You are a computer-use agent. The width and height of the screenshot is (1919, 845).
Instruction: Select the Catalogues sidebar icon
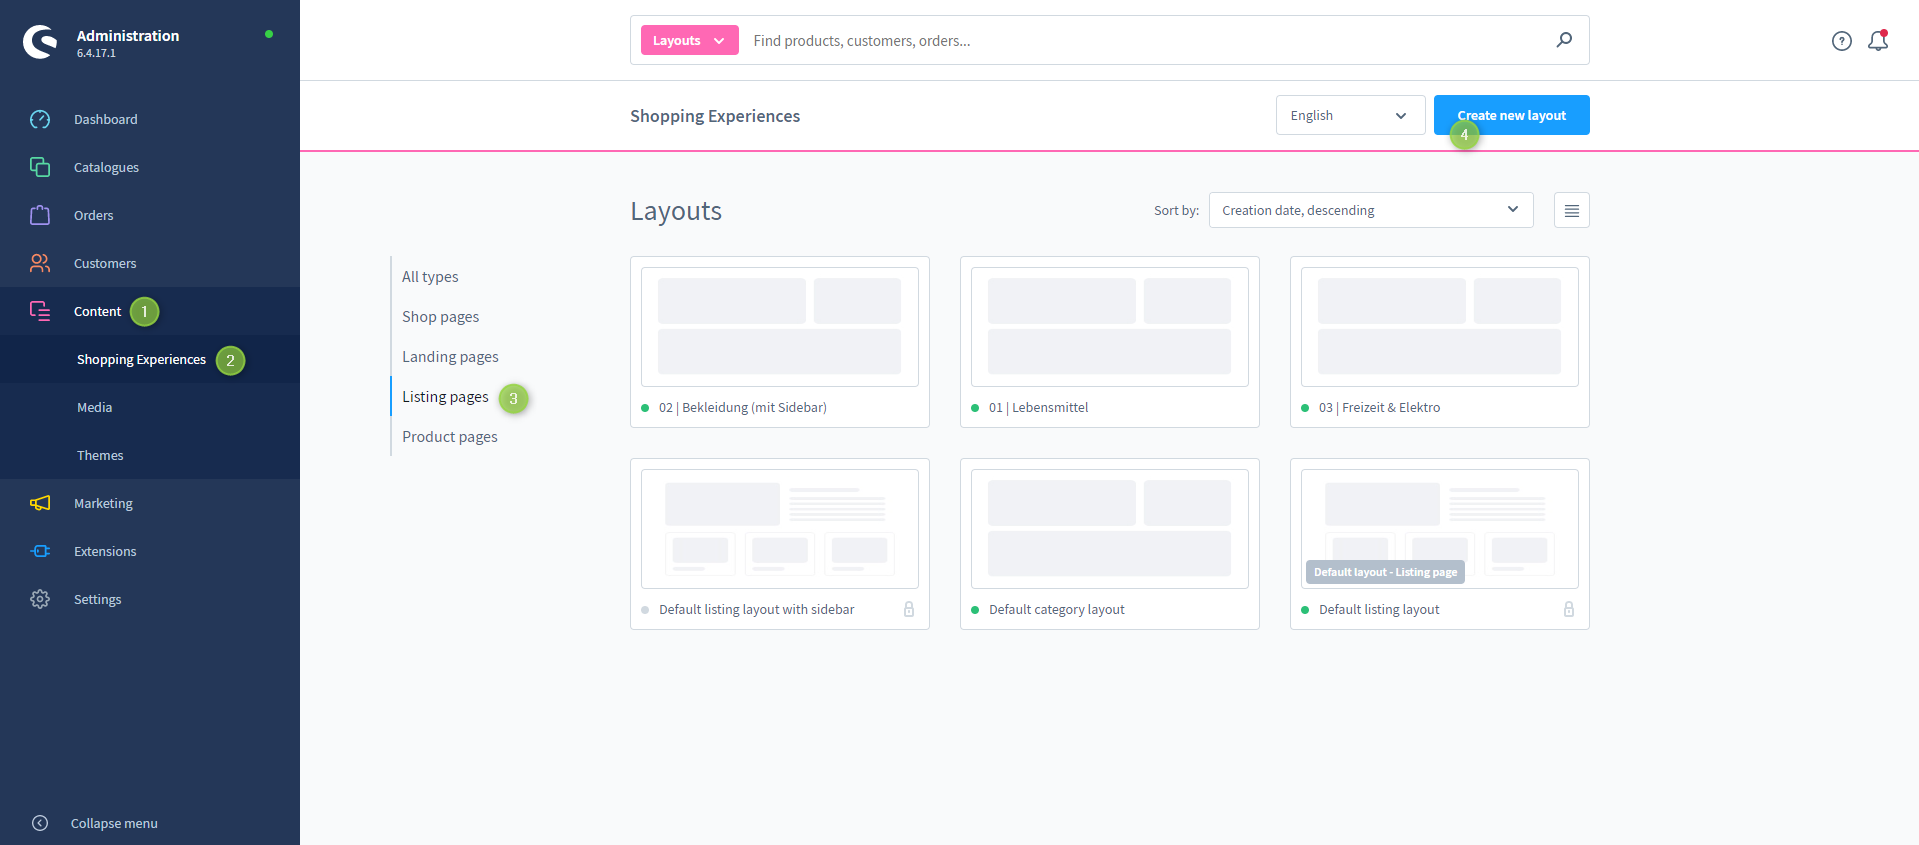coord(40,167)
